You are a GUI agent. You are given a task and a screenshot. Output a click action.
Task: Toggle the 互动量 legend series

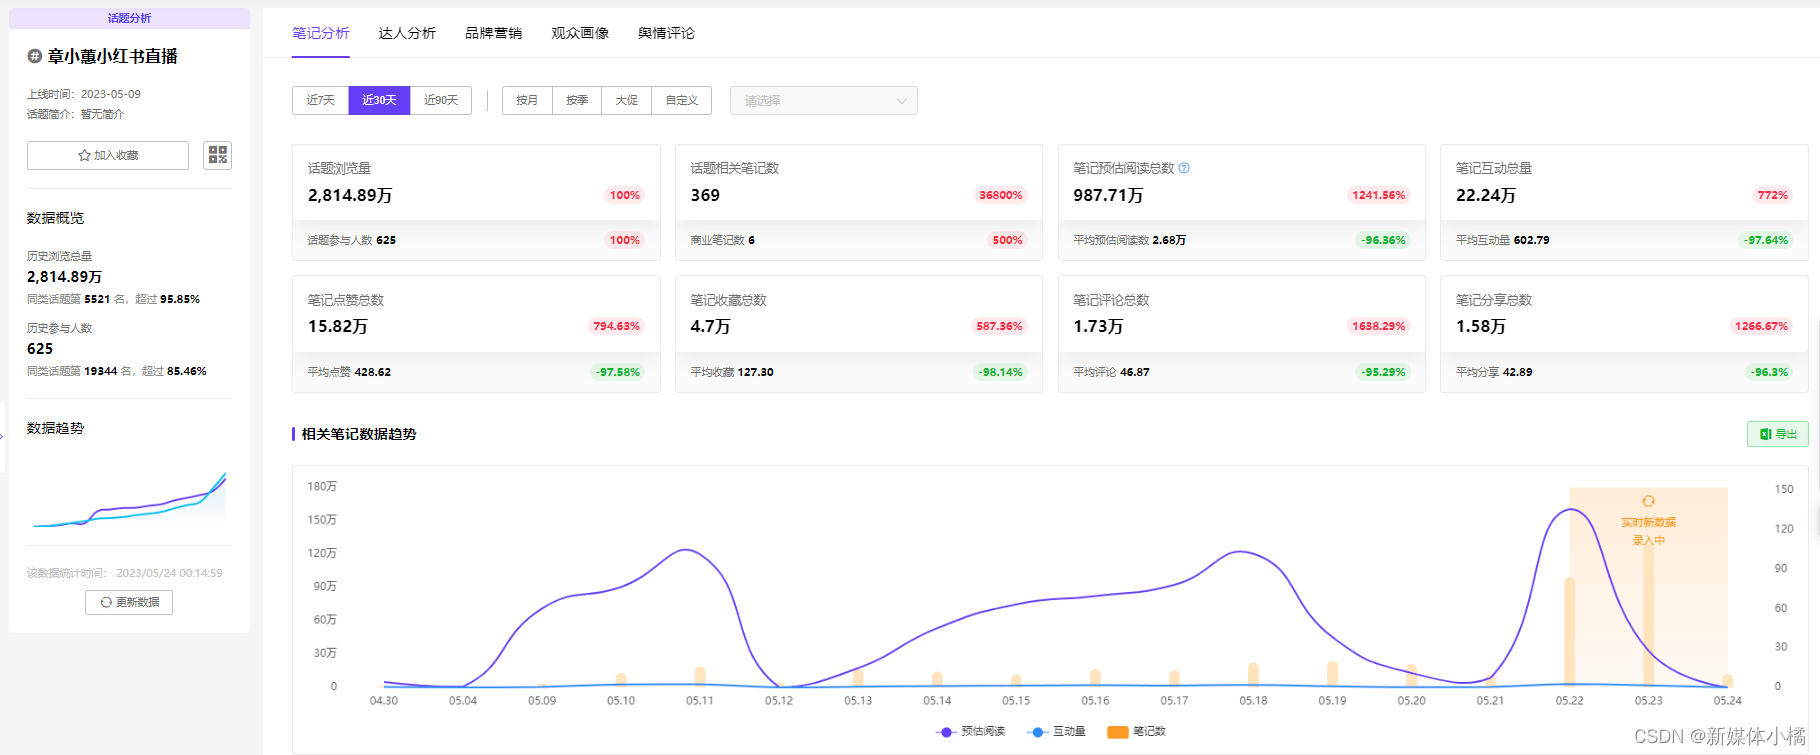pyautogui.click(x=1057, y=732)
